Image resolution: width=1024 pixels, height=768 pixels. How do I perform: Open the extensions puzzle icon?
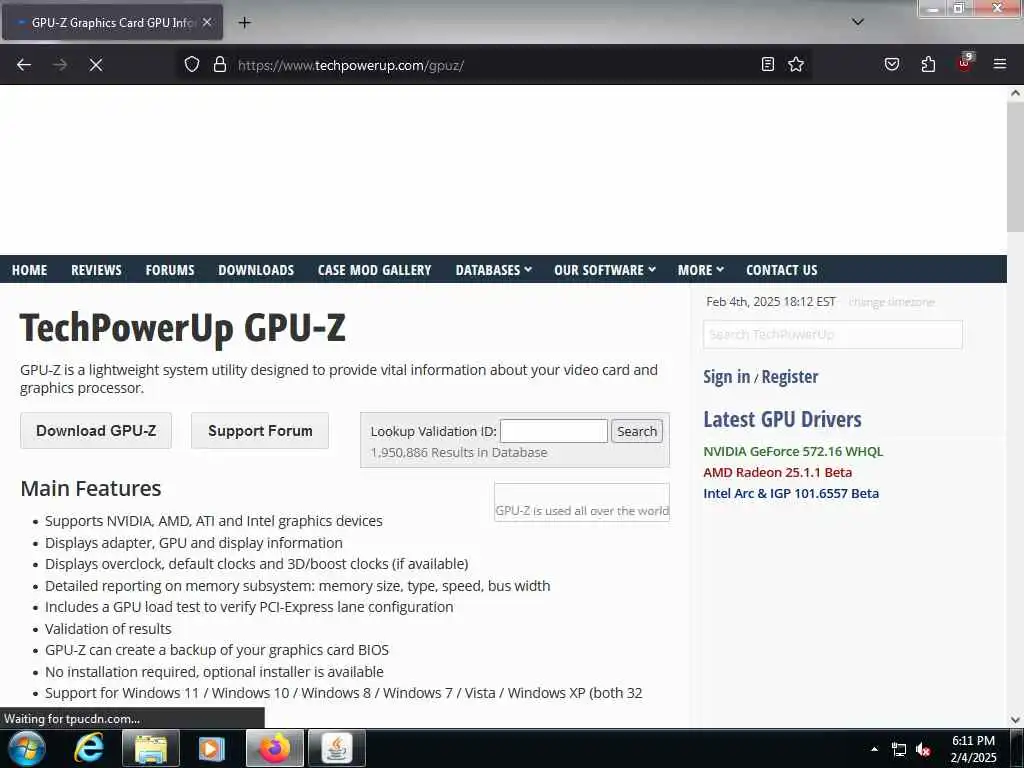coord(928,65)
